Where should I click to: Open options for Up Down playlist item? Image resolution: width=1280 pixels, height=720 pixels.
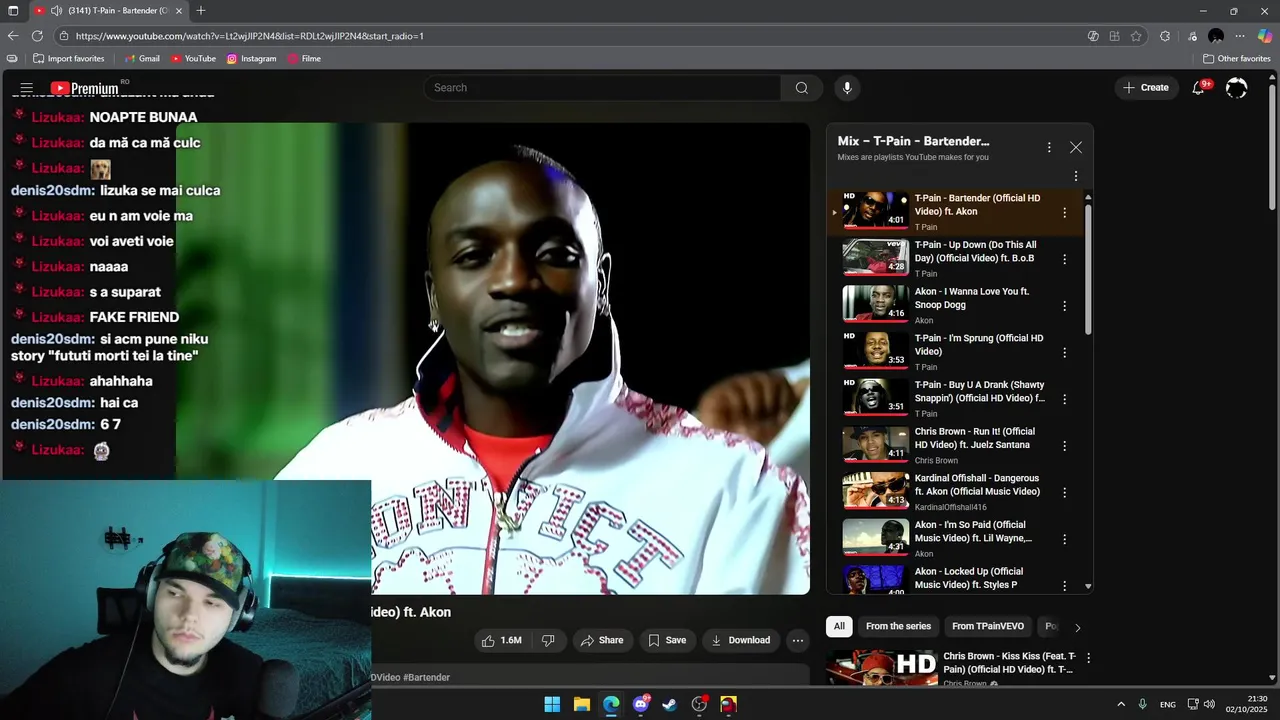point(1064,259)
